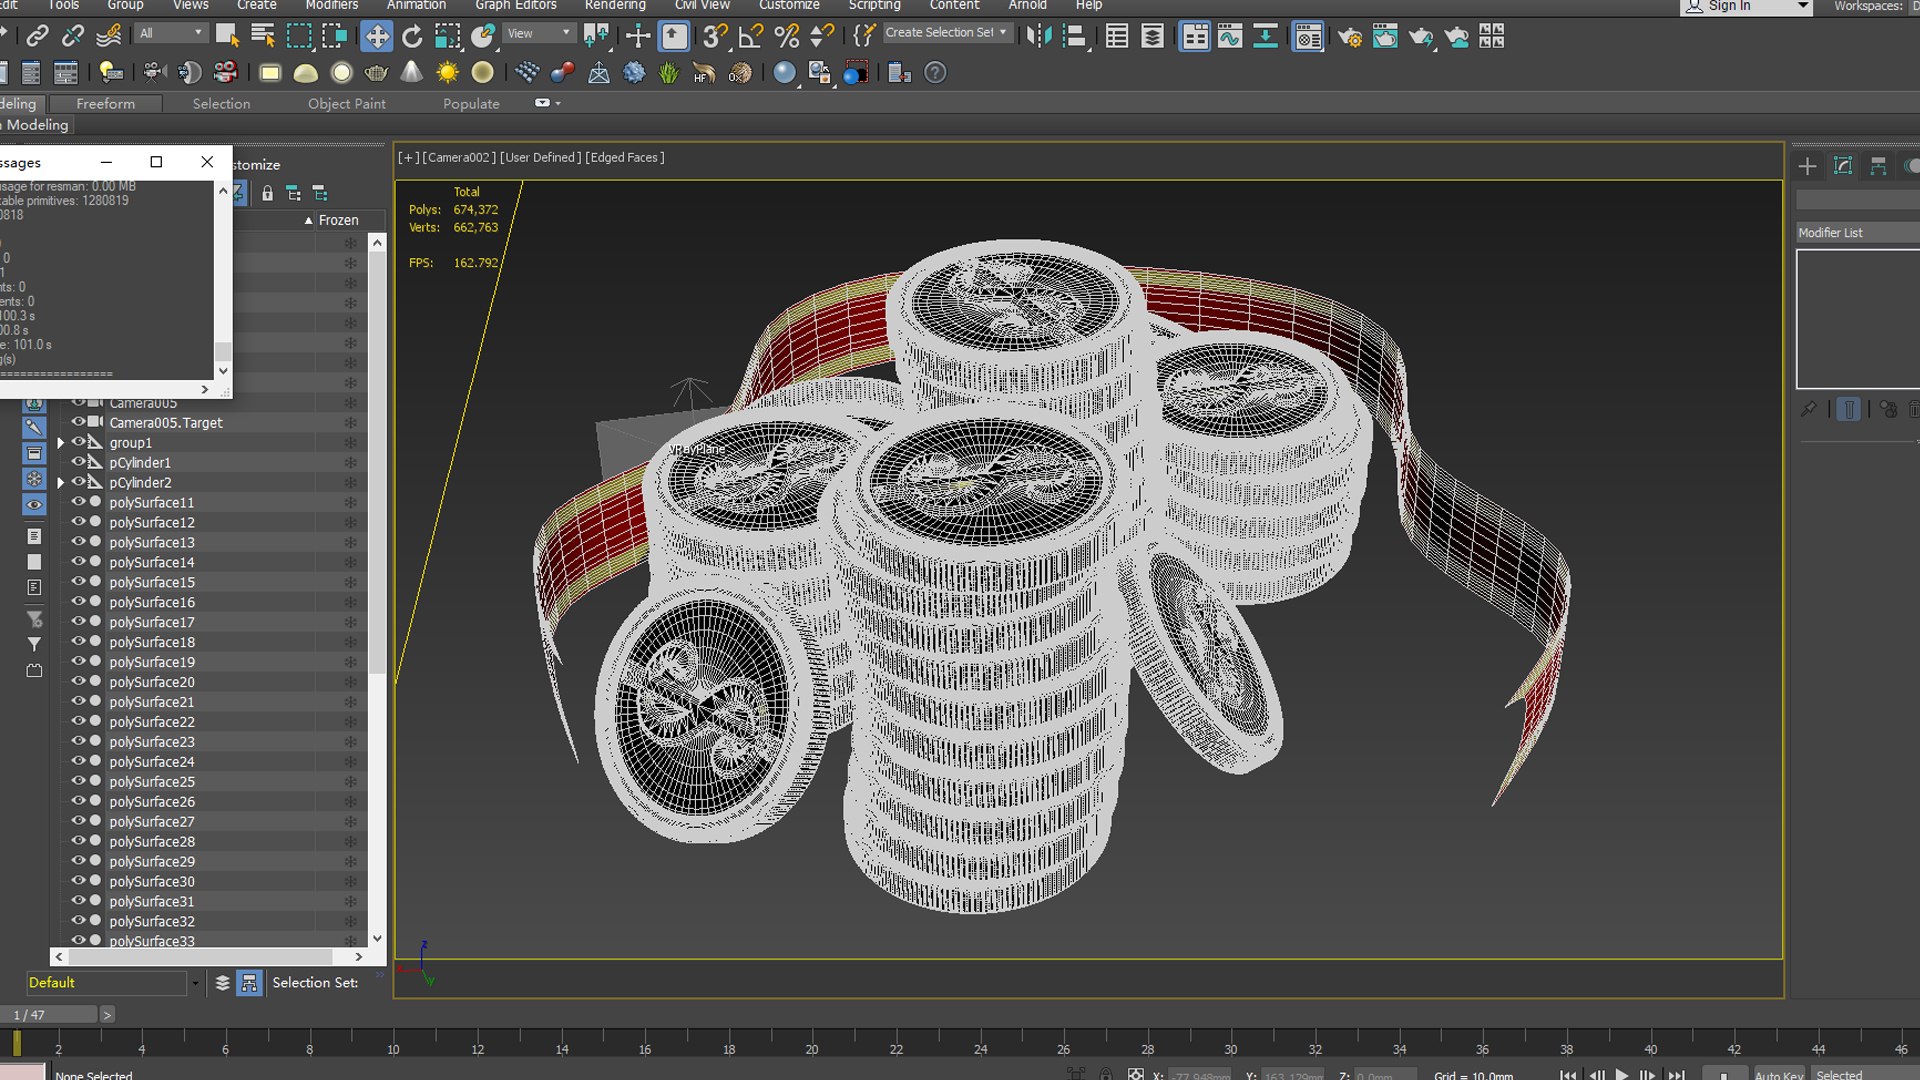Click the Edged Faces viewport label

tap(625, 157)
